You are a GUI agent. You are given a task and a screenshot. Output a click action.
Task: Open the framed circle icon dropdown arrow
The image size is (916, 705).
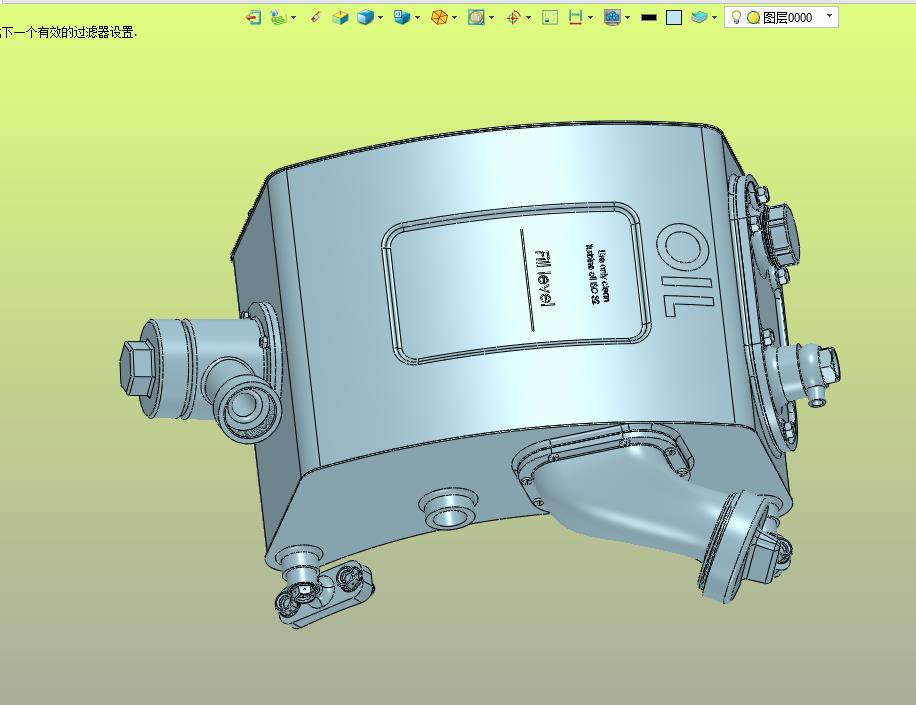(x=491, y=18)
